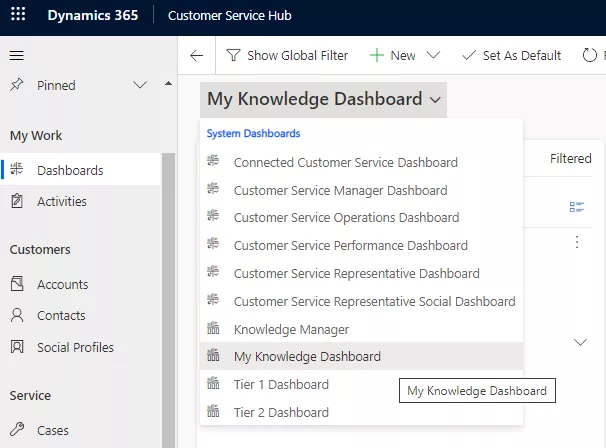This screenshot has width=606, height=448.
Task: Open the Dynamics 365 app launcher grid
Action: (18, 14)
